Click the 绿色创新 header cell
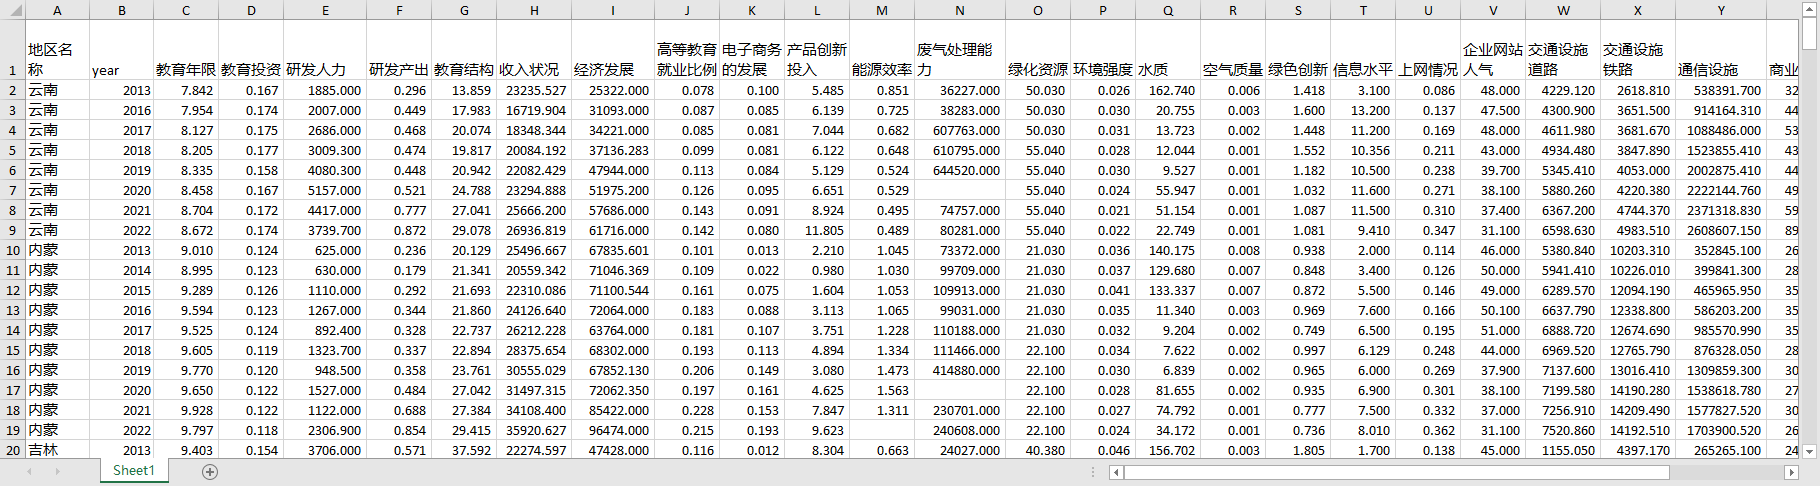The image size is (1820, 486). point(1298,50)
